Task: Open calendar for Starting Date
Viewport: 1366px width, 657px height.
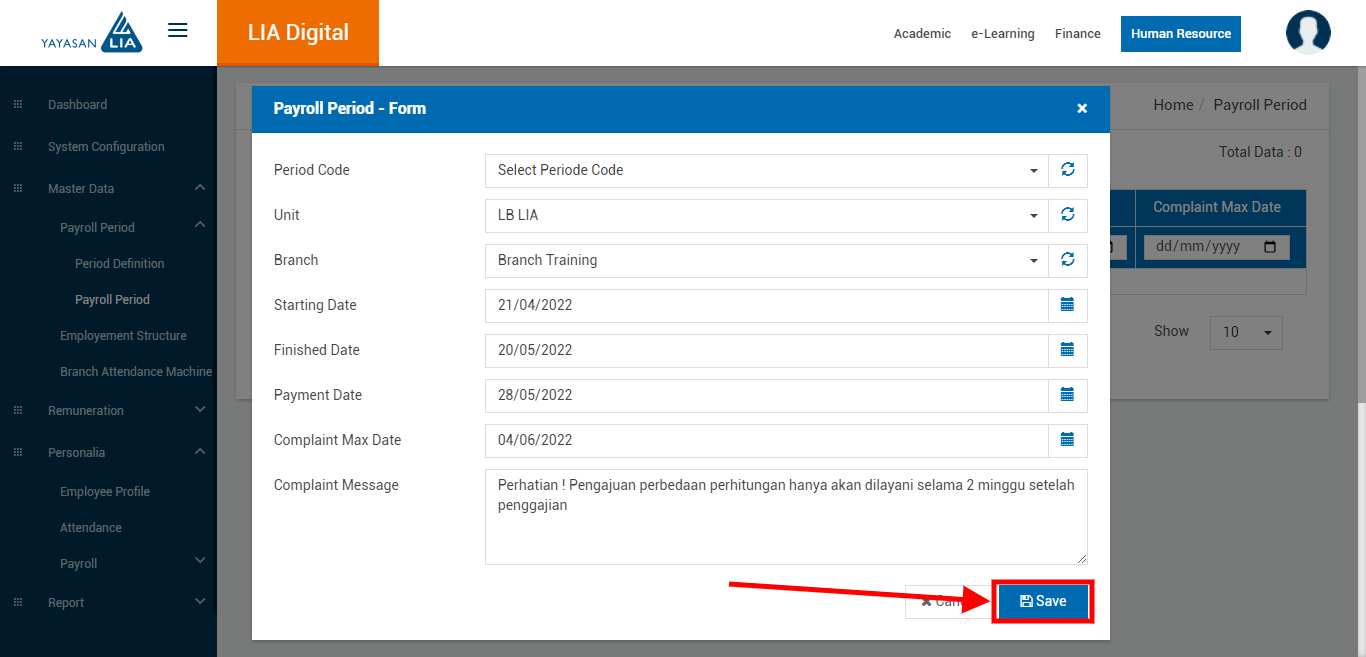Action: point(1067,305)
